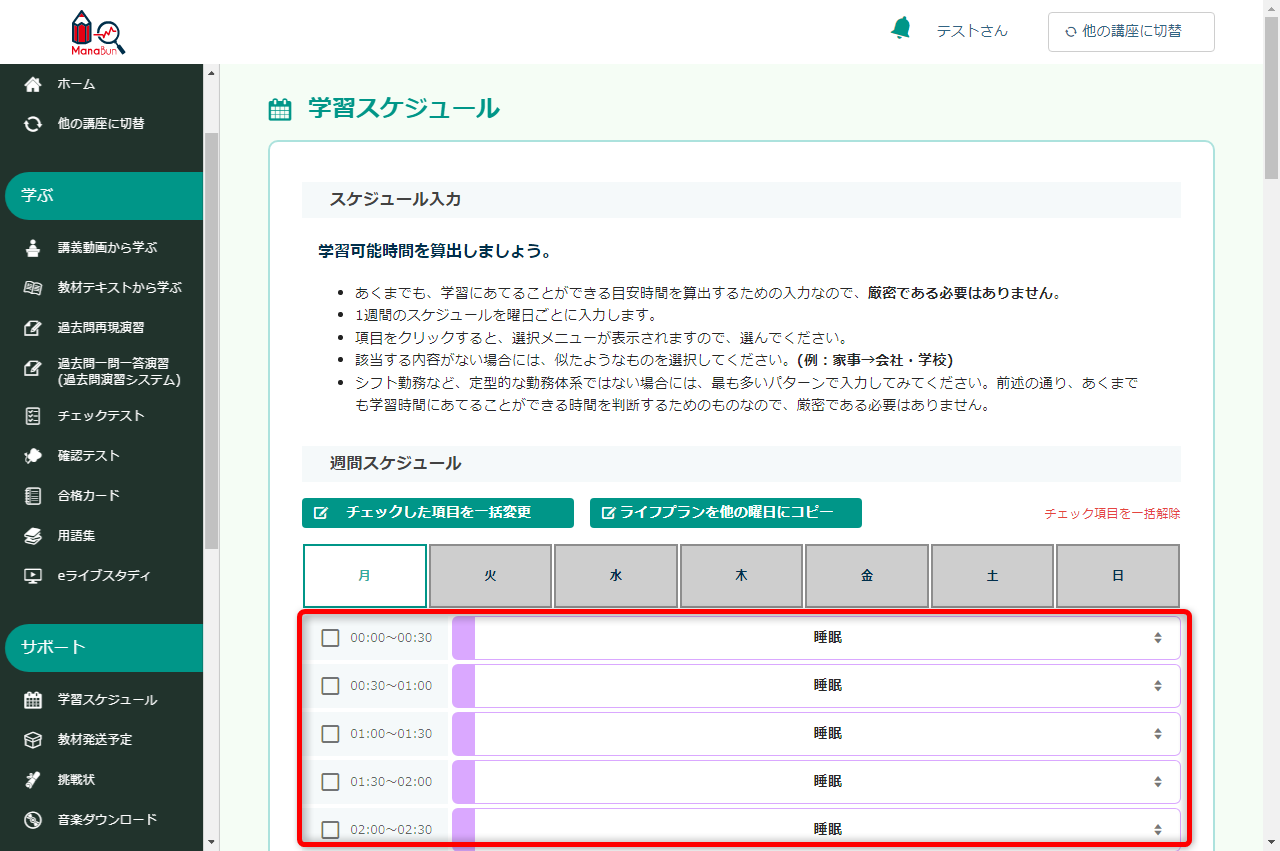Click the チェックテスト checklist icon
This screenshot has height=851, width=1280.
click(33, 415)
